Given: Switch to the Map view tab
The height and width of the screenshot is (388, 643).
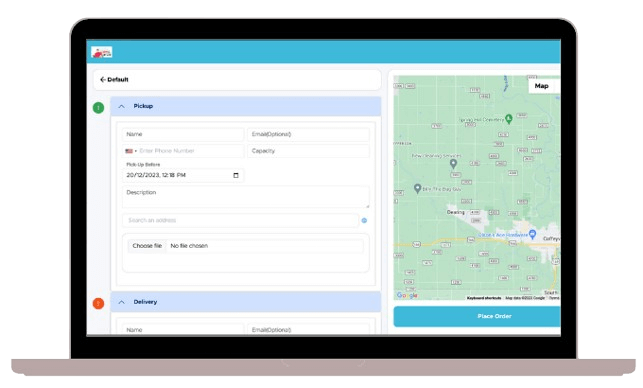Looking at the screenshot, I should pyautogui.click(x=541, y=86).
